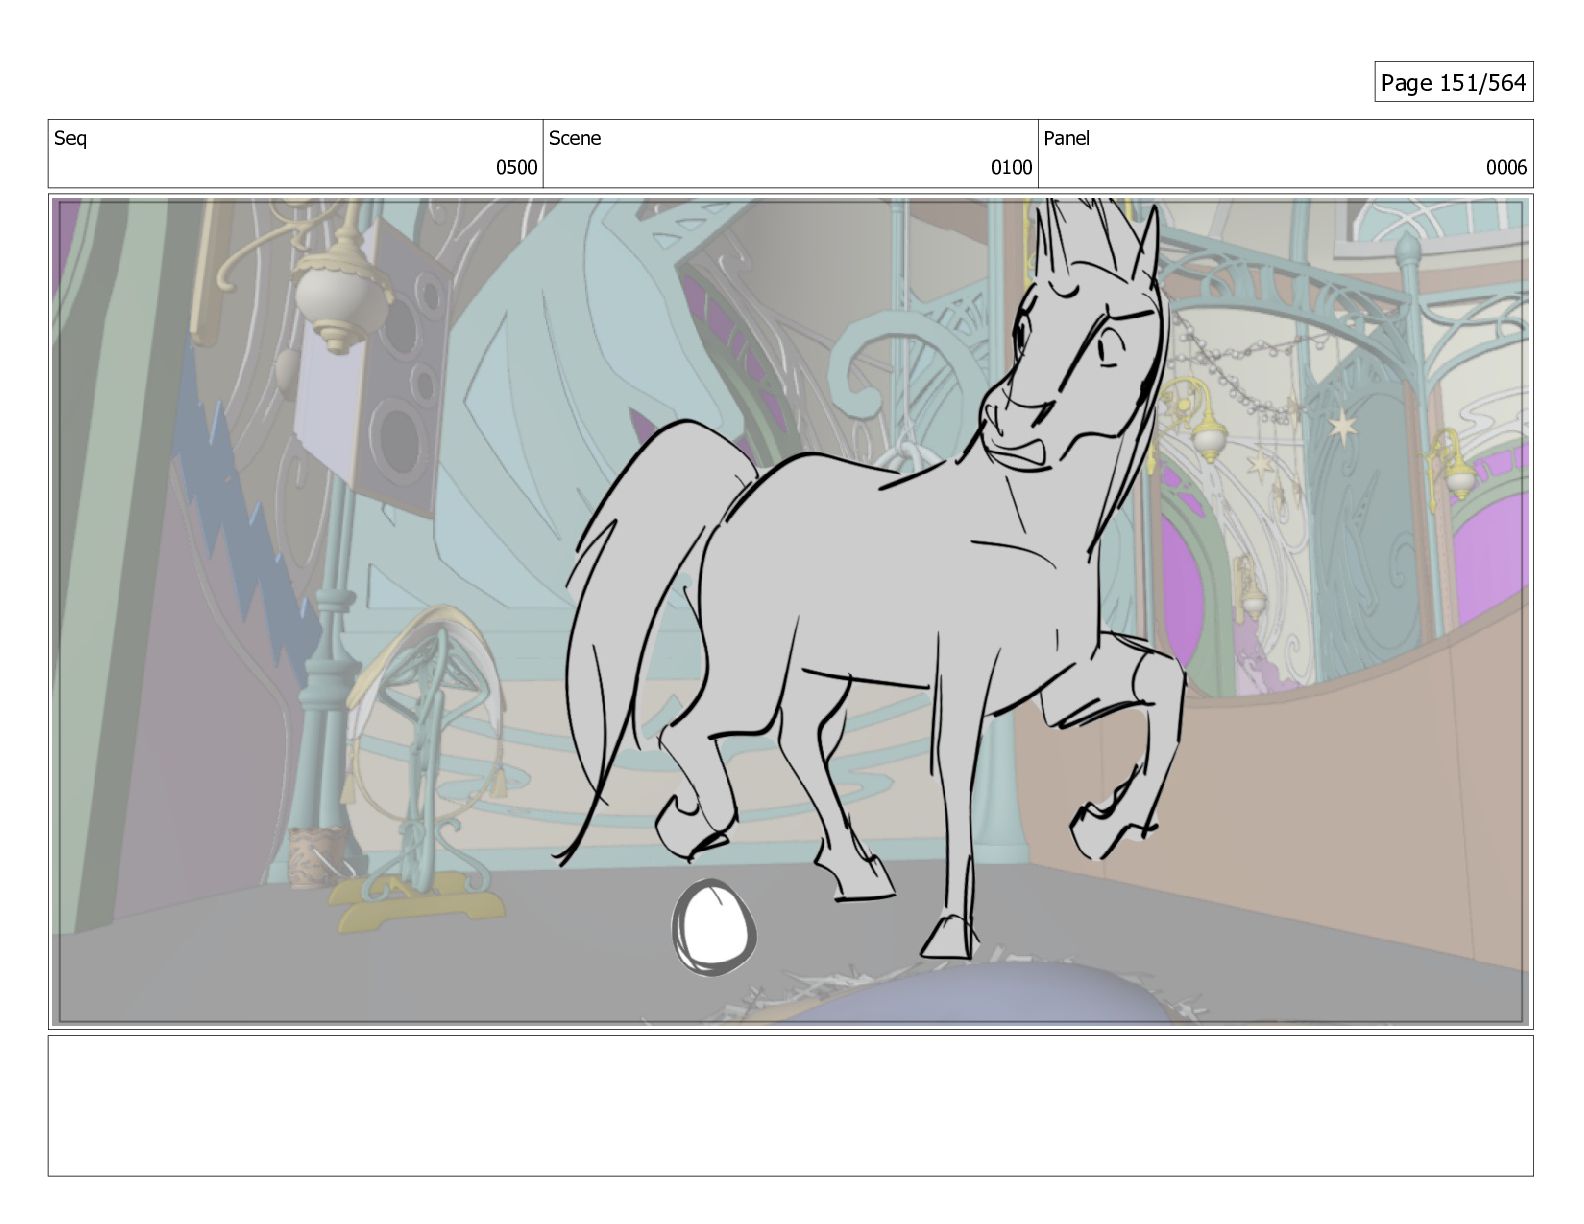Select the Seq label
Screen dimensions: 1584x1224
click(x=70, y=139)
